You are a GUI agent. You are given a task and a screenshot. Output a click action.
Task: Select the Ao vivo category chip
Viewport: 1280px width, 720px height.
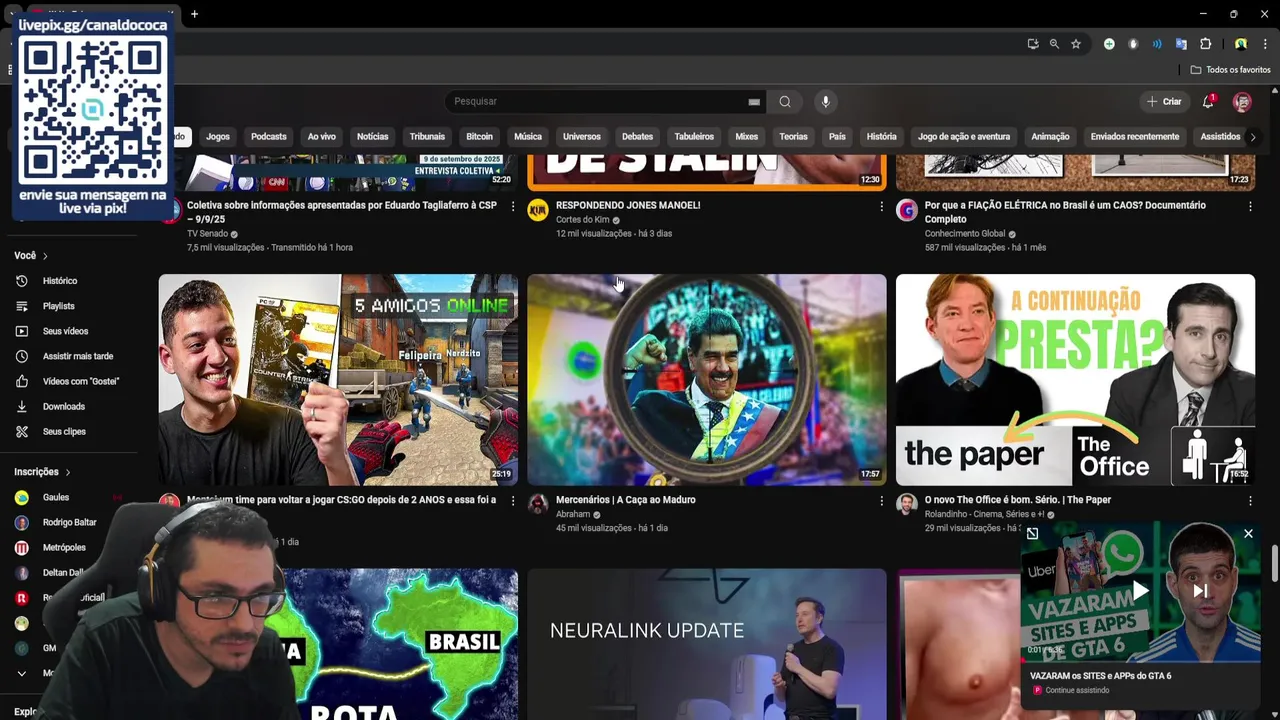coord(321,137)
